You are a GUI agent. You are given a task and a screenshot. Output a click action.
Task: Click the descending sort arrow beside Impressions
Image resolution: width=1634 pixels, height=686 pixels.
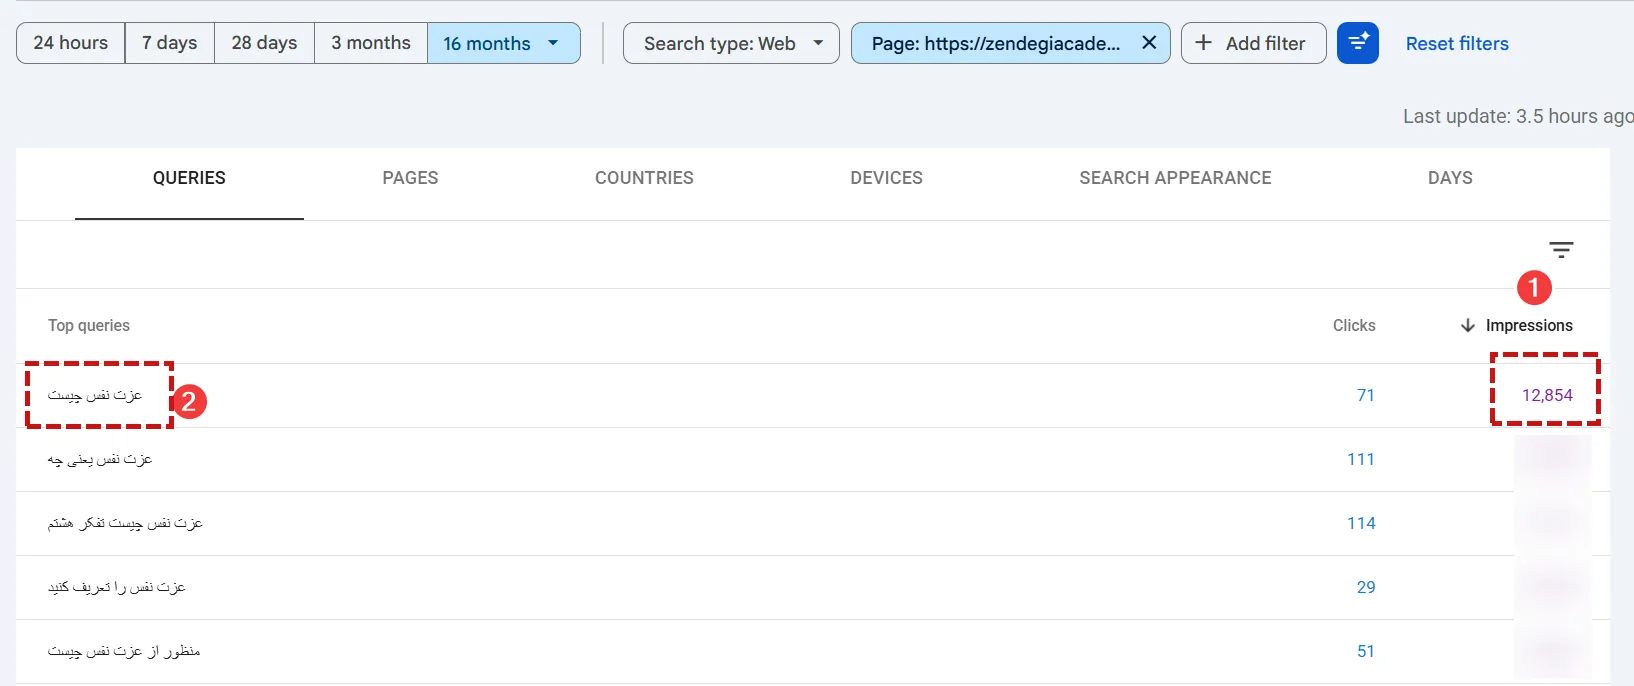click(x=1468, y=326)
